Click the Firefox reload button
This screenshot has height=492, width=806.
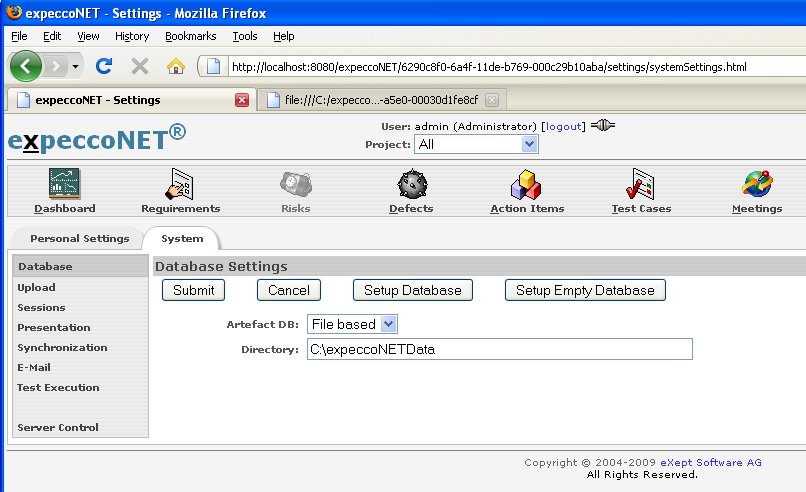(103, 66)
